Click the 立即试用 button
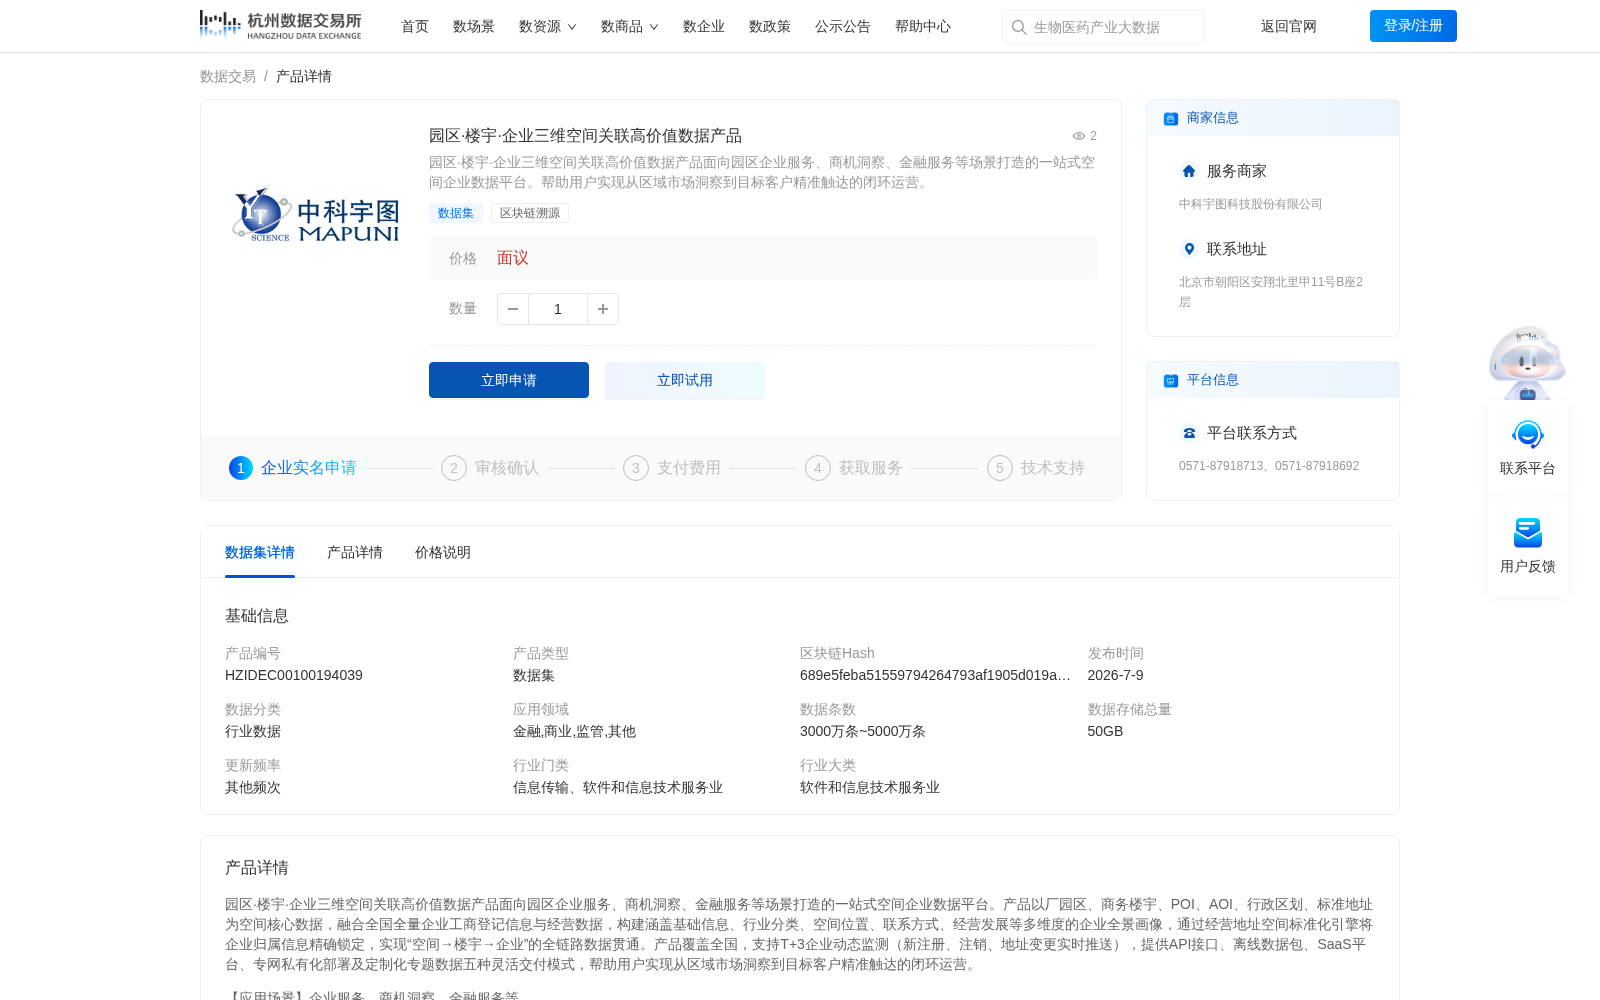Viewport: 1600px width, 1000px height. (685, 380)
